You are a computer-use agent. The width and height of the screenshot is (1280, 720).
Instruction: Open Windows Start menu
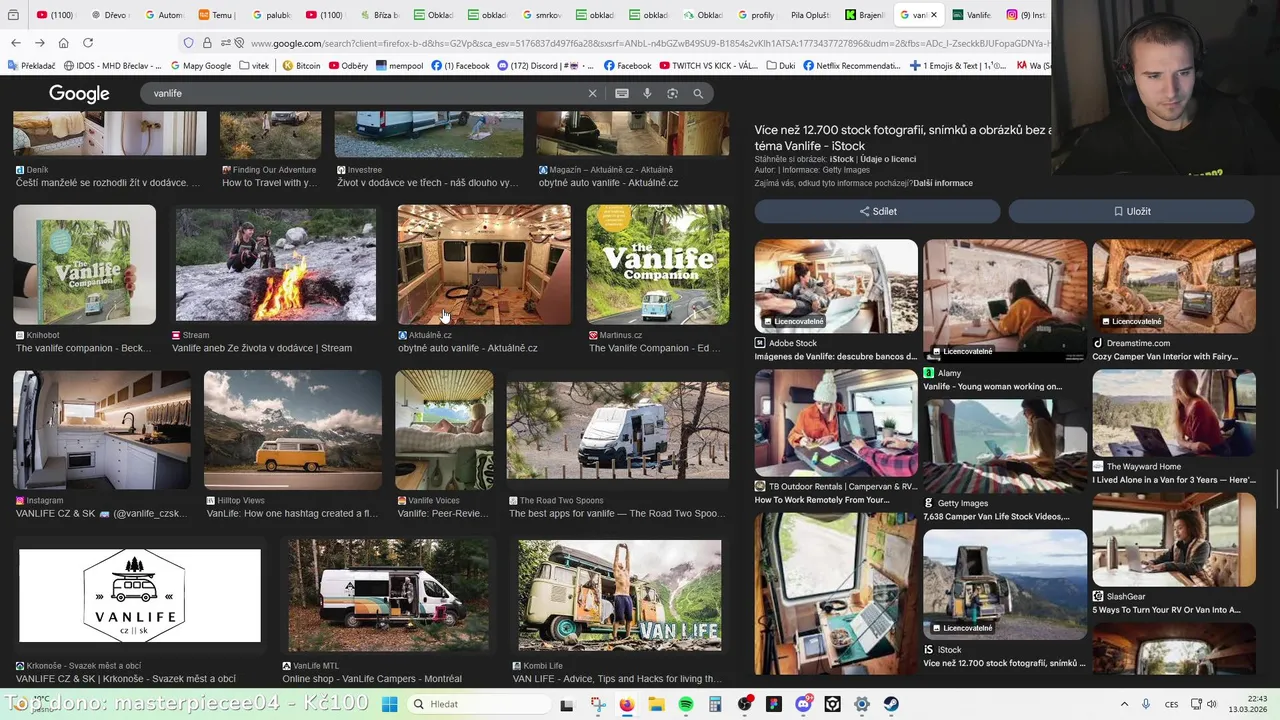pos(389,704)
